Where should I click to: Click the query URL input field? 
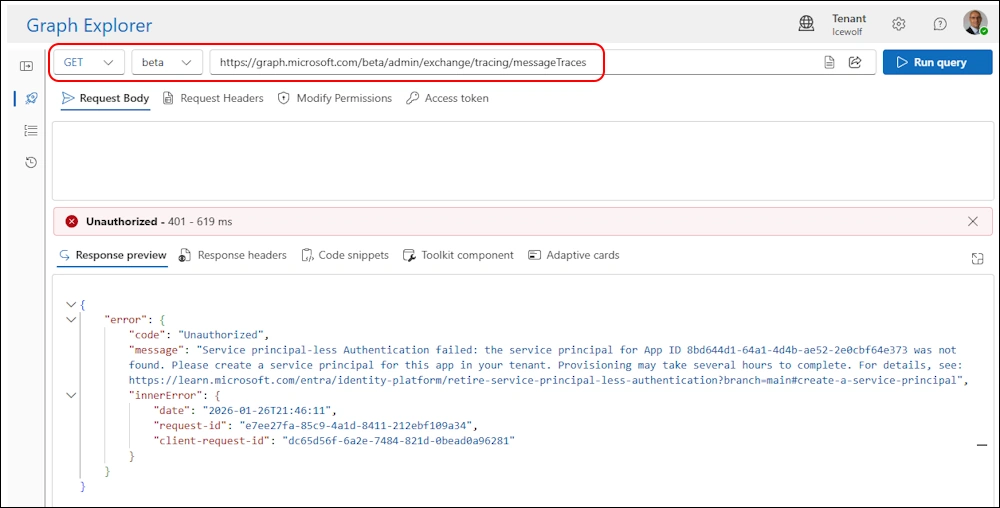(x=510, y=62)
